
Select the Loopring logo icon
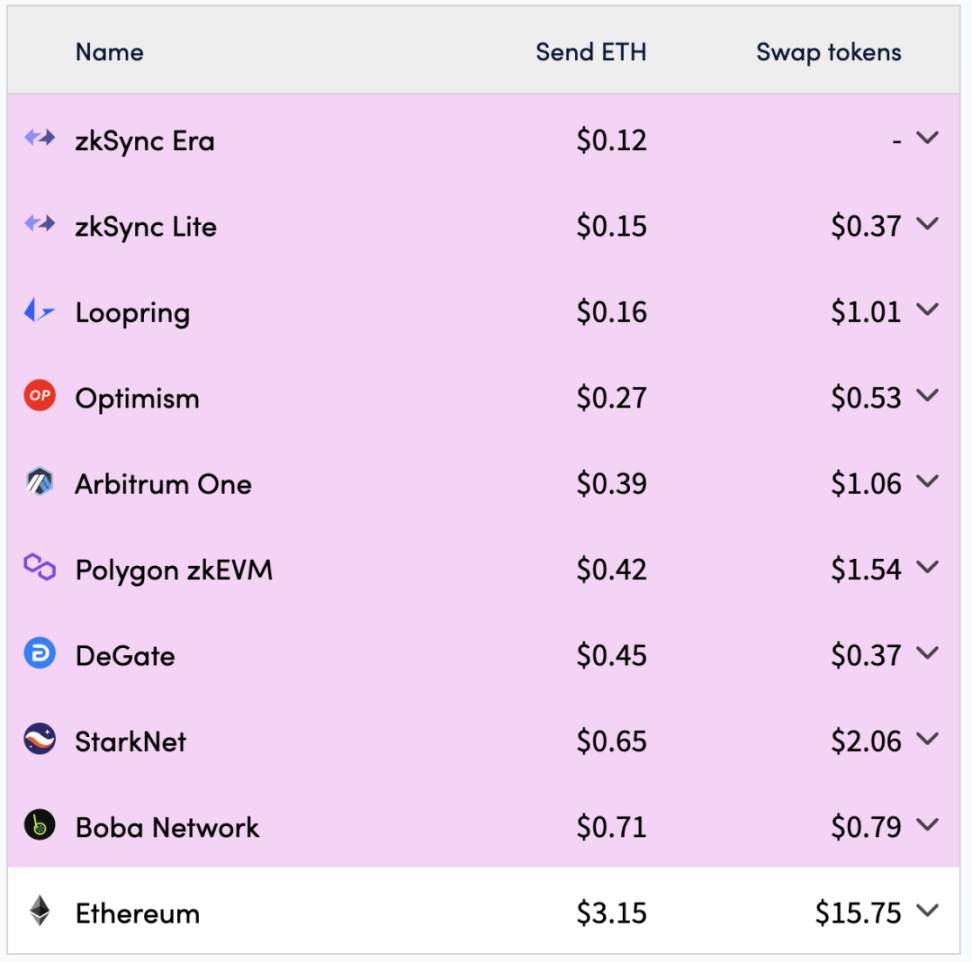coord(39,310)
